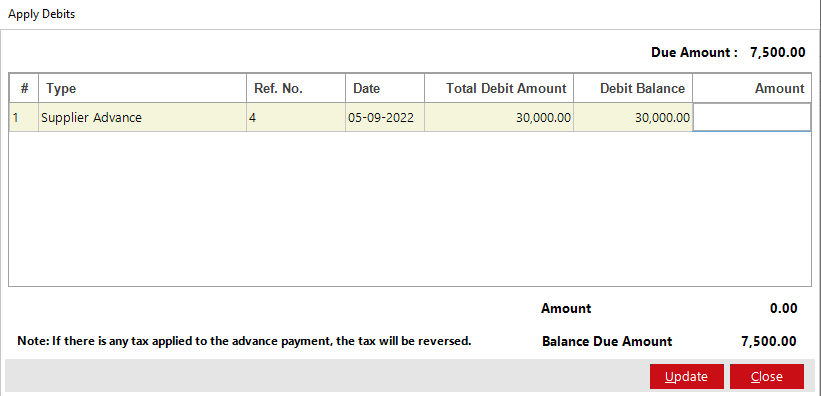Click the Apply Debits window title
Image resolution: width=821 pixels, height=396 pixels.
tap(41, 14)
